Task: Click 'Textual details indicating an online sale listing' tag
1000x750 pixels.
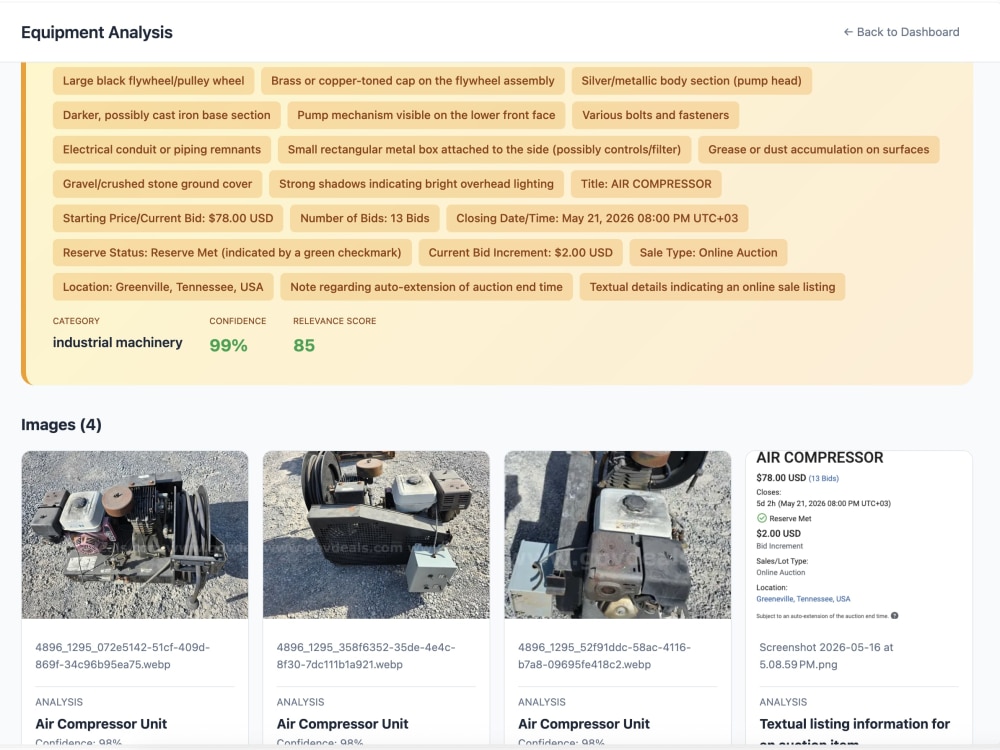Action: (x=712, y=288)
